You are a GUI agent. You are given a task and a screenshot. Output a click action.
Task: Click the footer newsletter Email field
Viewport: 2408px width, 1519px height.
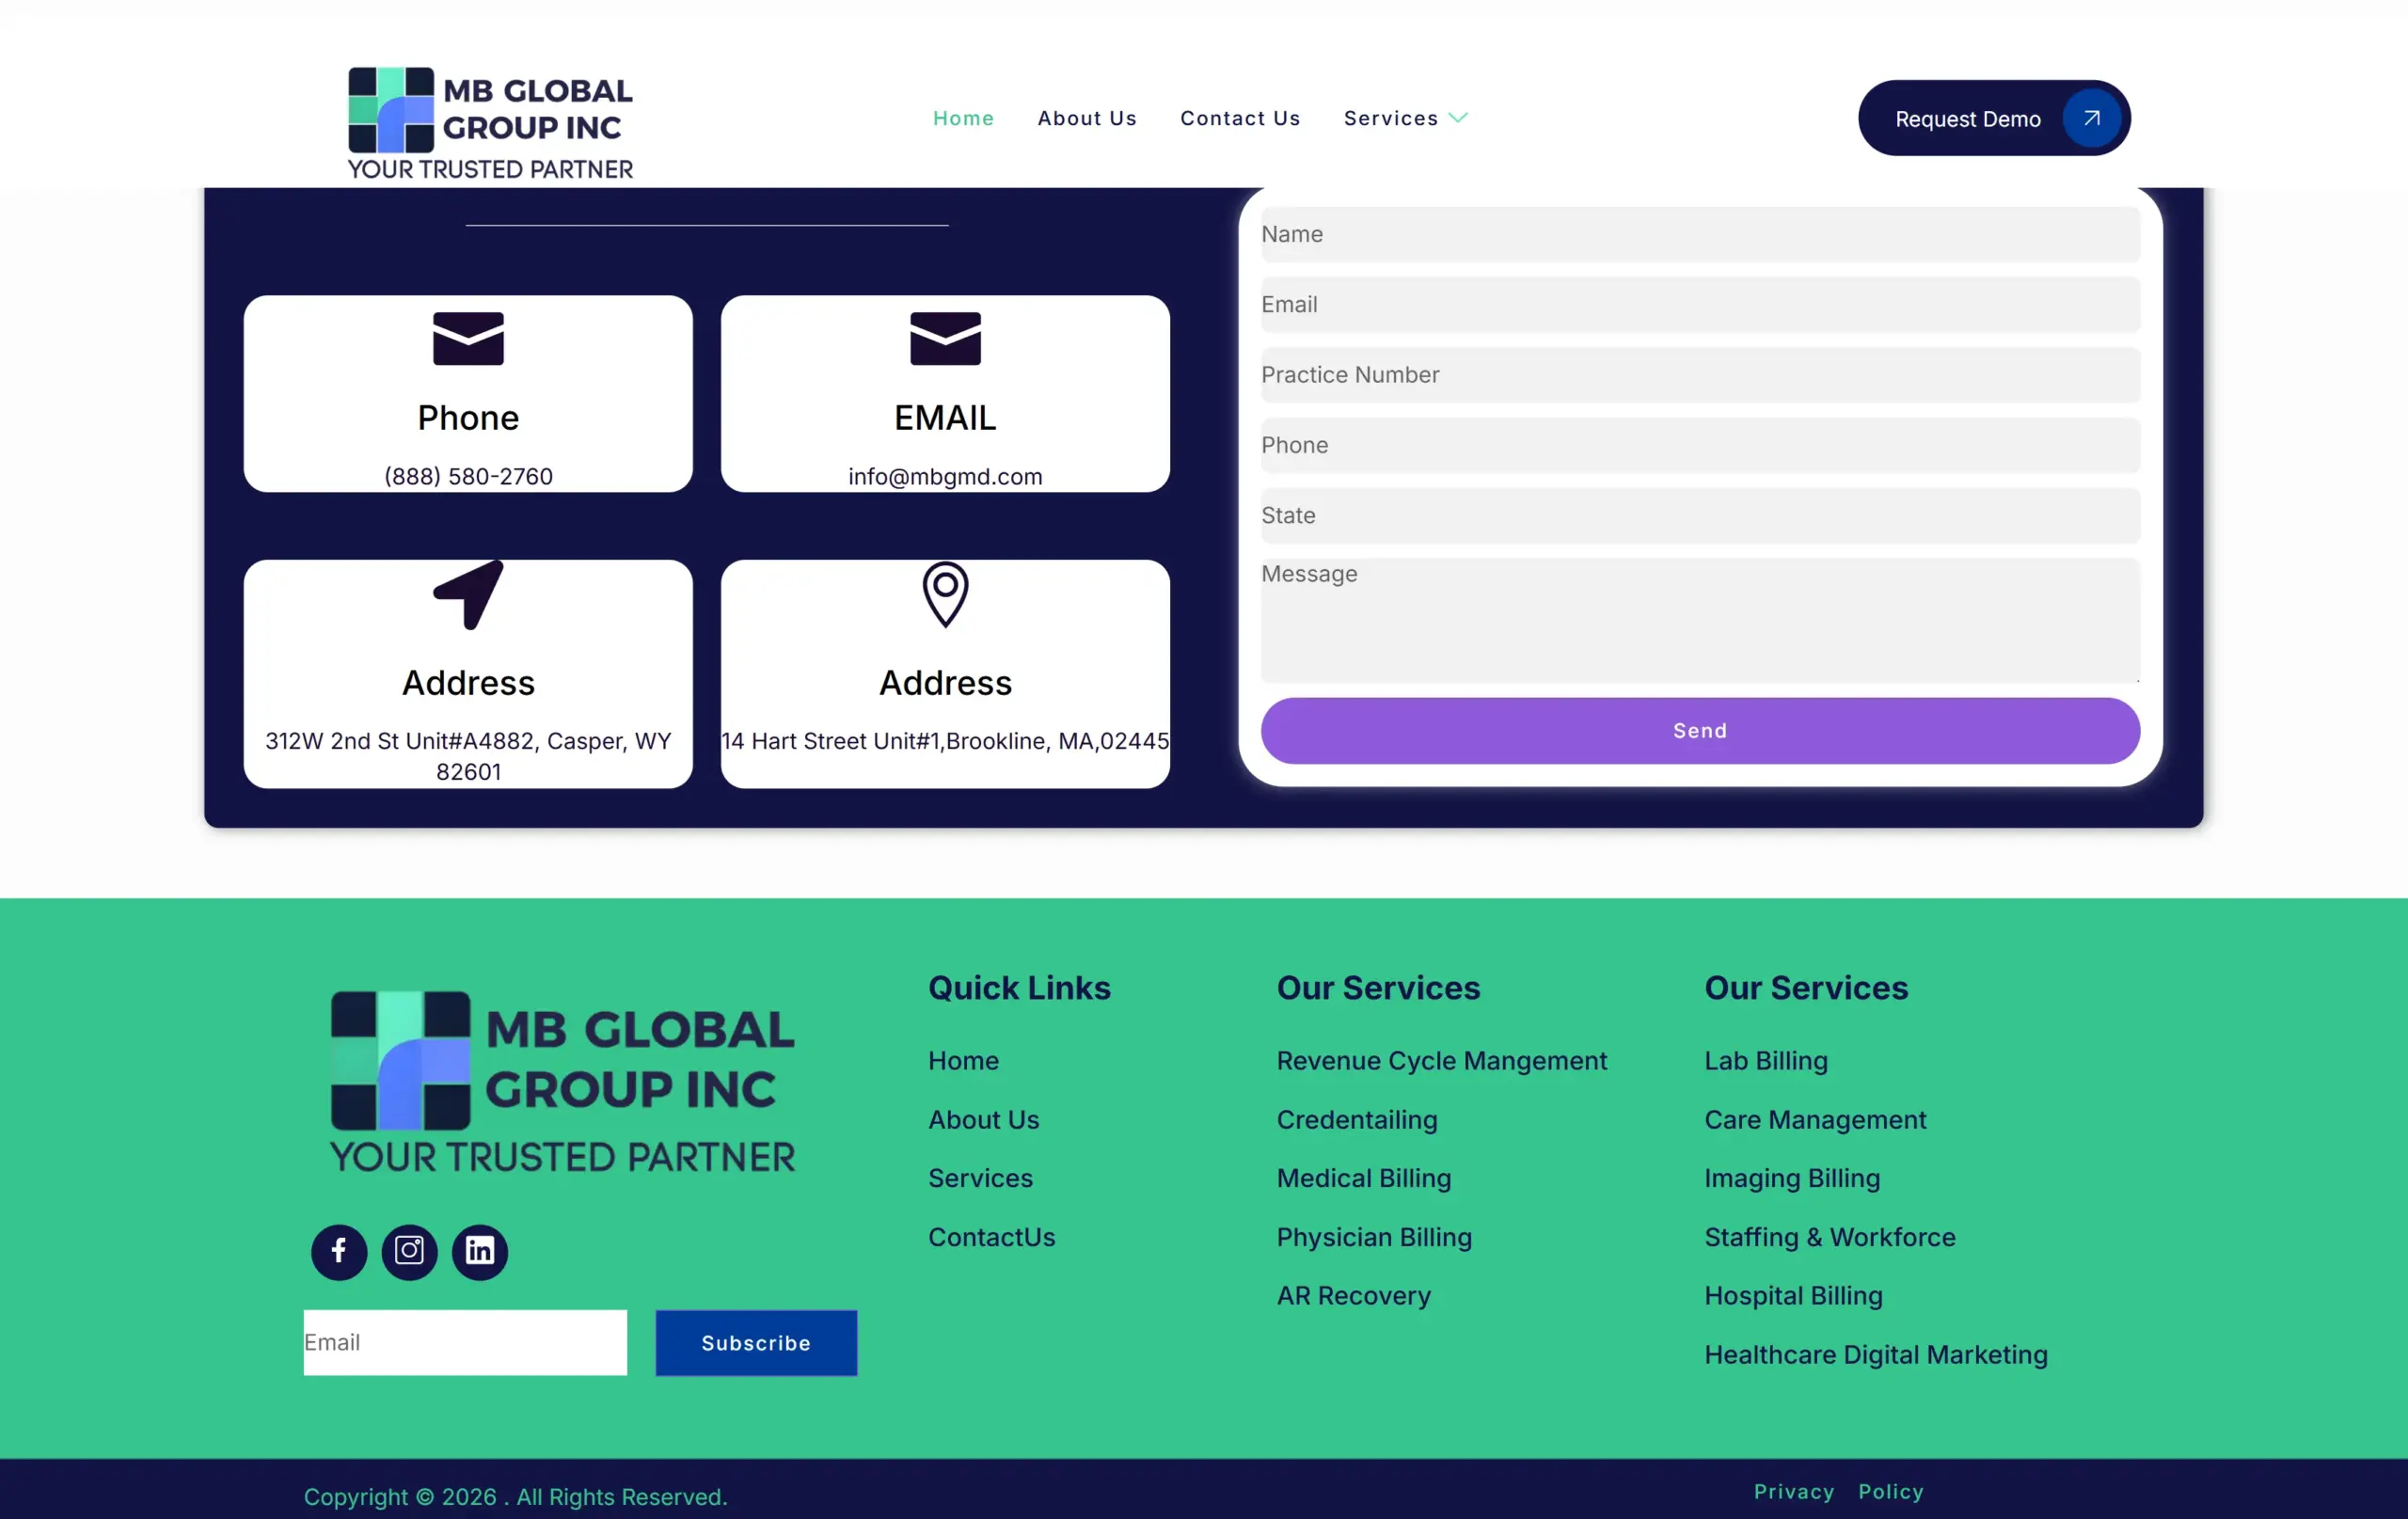coord(465,1343)
